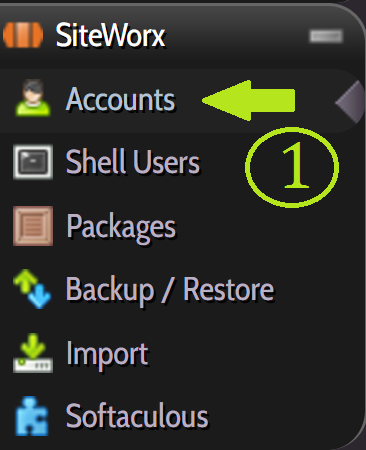Click the green arrow pointing at Accounts

tap(249, 100)
